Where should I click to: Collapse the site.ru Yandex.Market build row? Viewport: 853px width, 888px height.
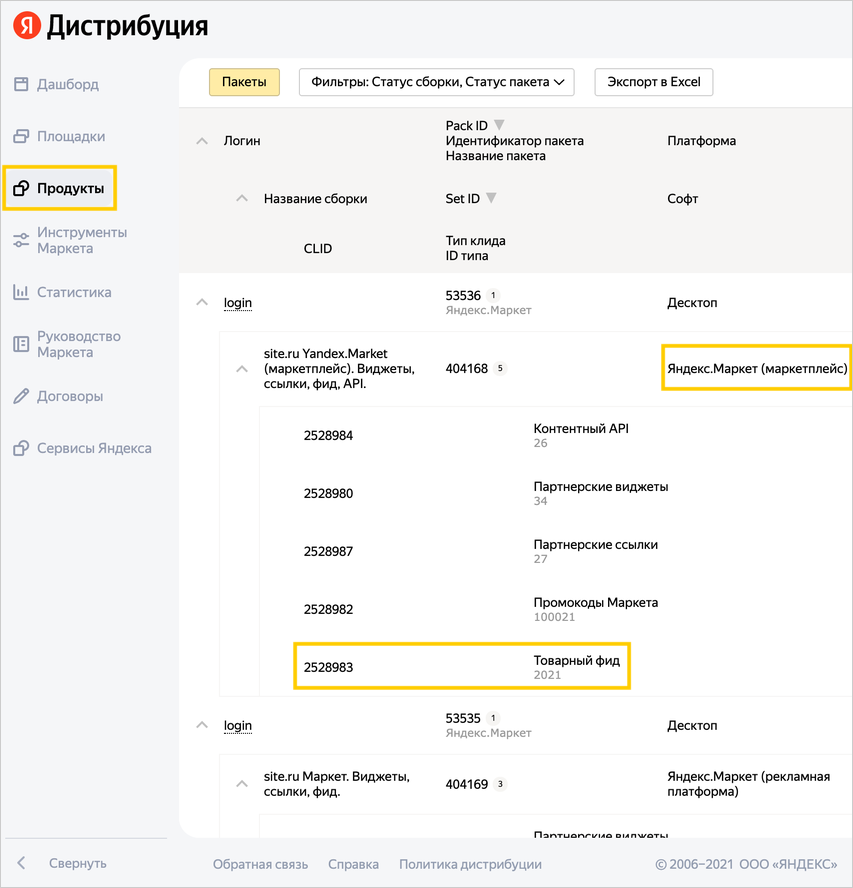[242, 369]
